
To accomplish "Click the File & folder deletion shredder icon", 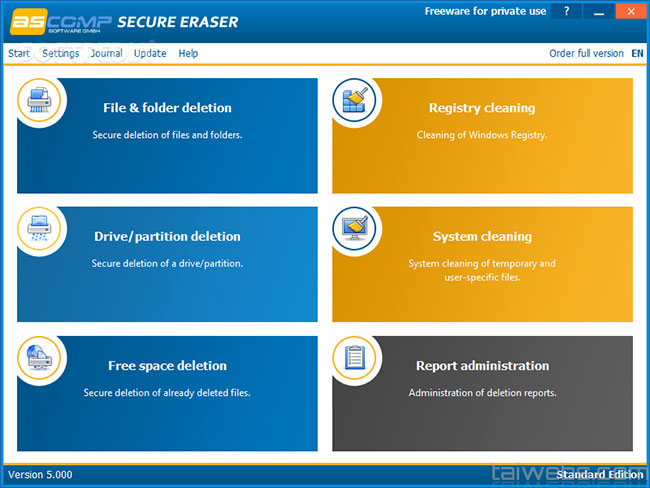I will [40, 100].
